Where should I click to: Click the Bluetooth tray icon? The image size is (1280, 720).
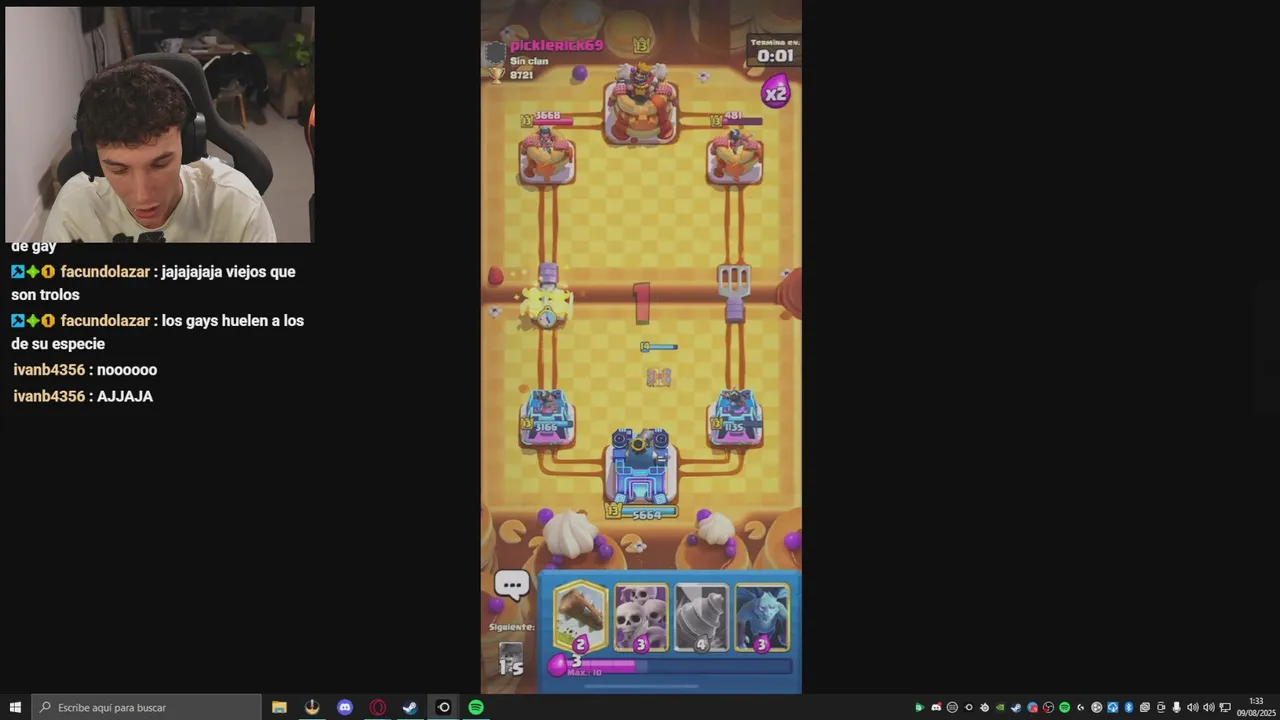click(1128, 707)
